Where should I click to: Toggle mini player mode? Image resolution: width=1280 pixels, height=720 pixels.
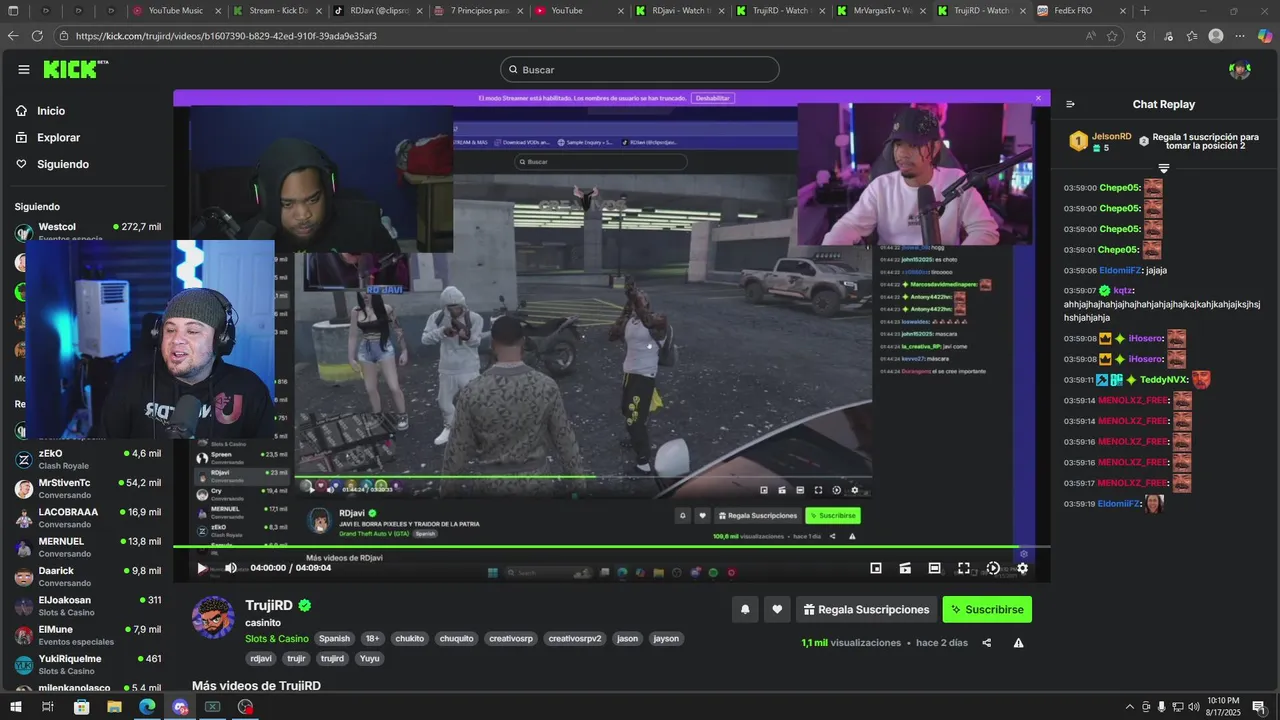905,568
